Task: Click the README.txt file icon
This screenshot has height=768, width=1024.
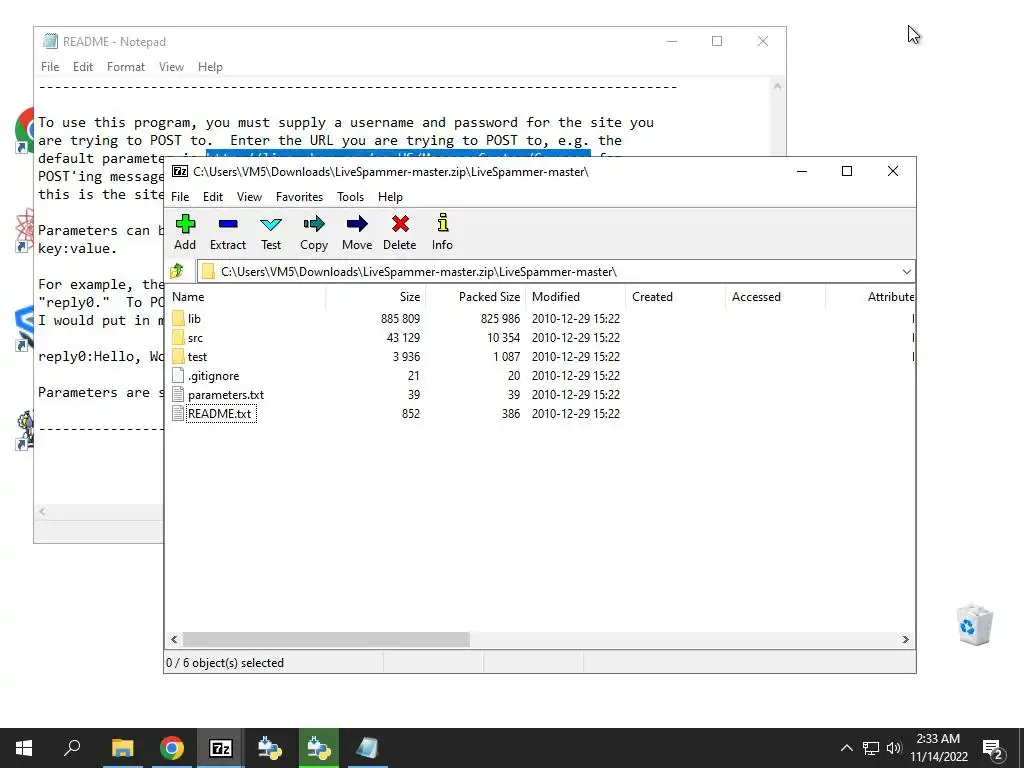Action: coord(178,413)
